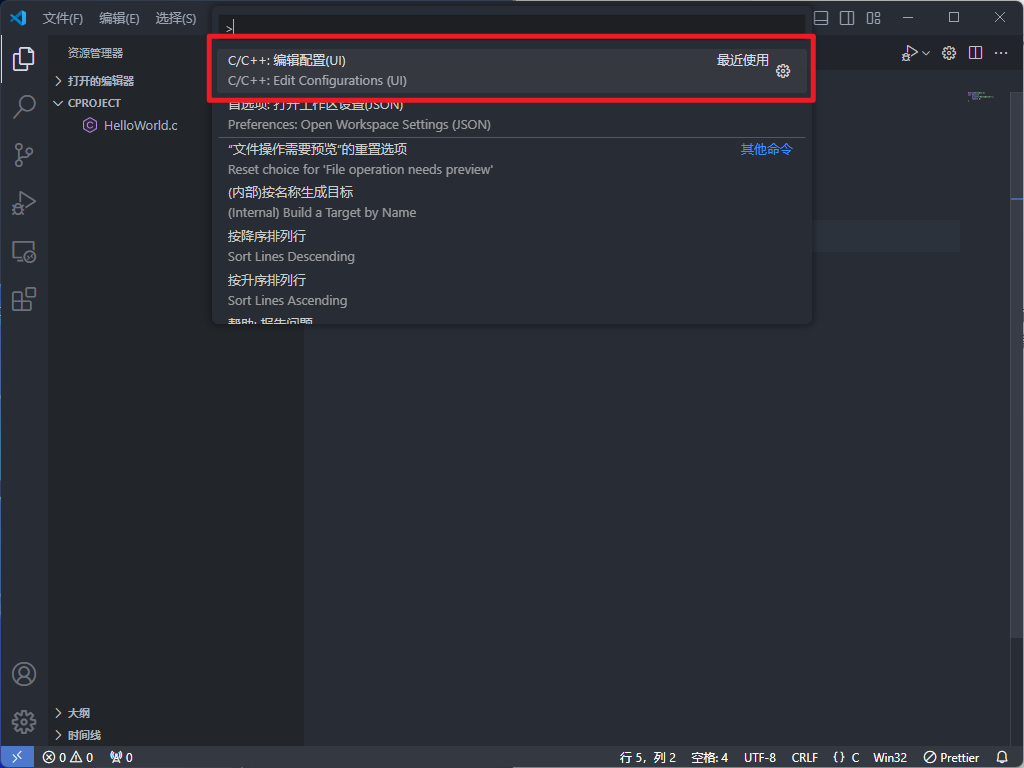Open the 文件(F) menu

coord(63,18)
